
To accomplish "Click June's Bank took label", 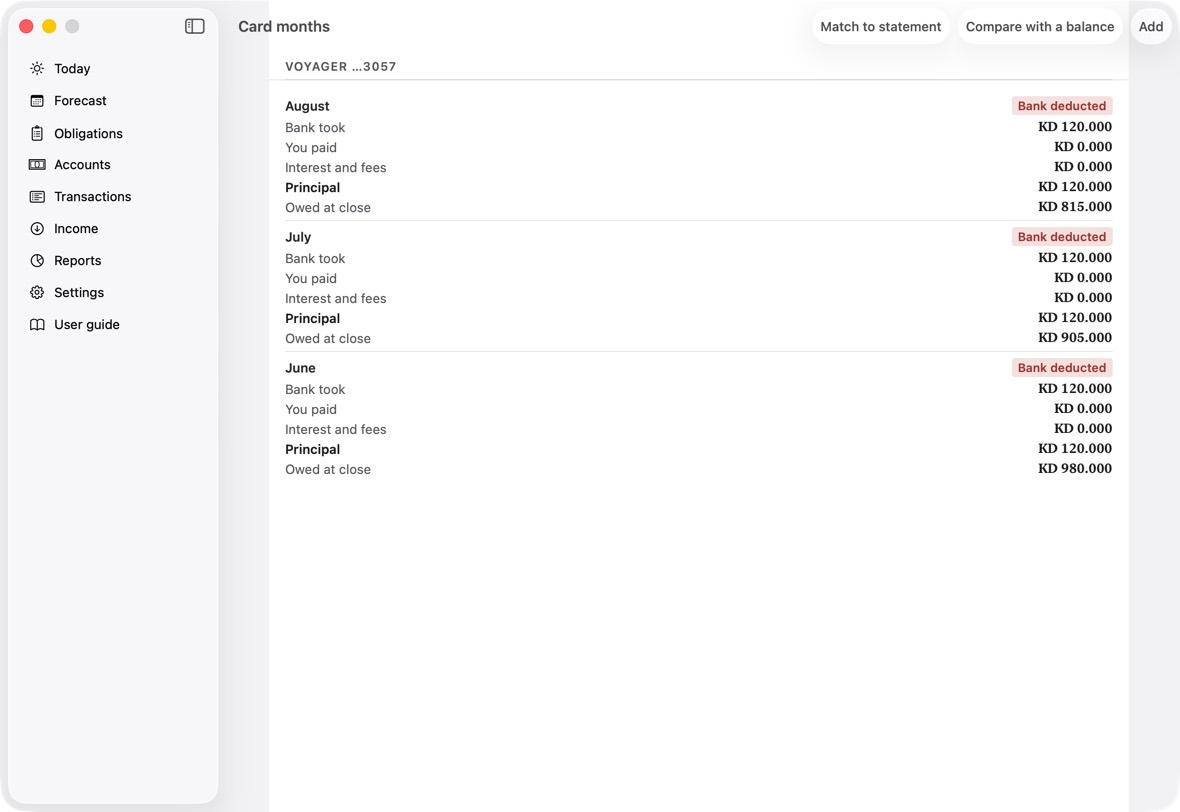I will pyautogui.click(x=315, y=390).
